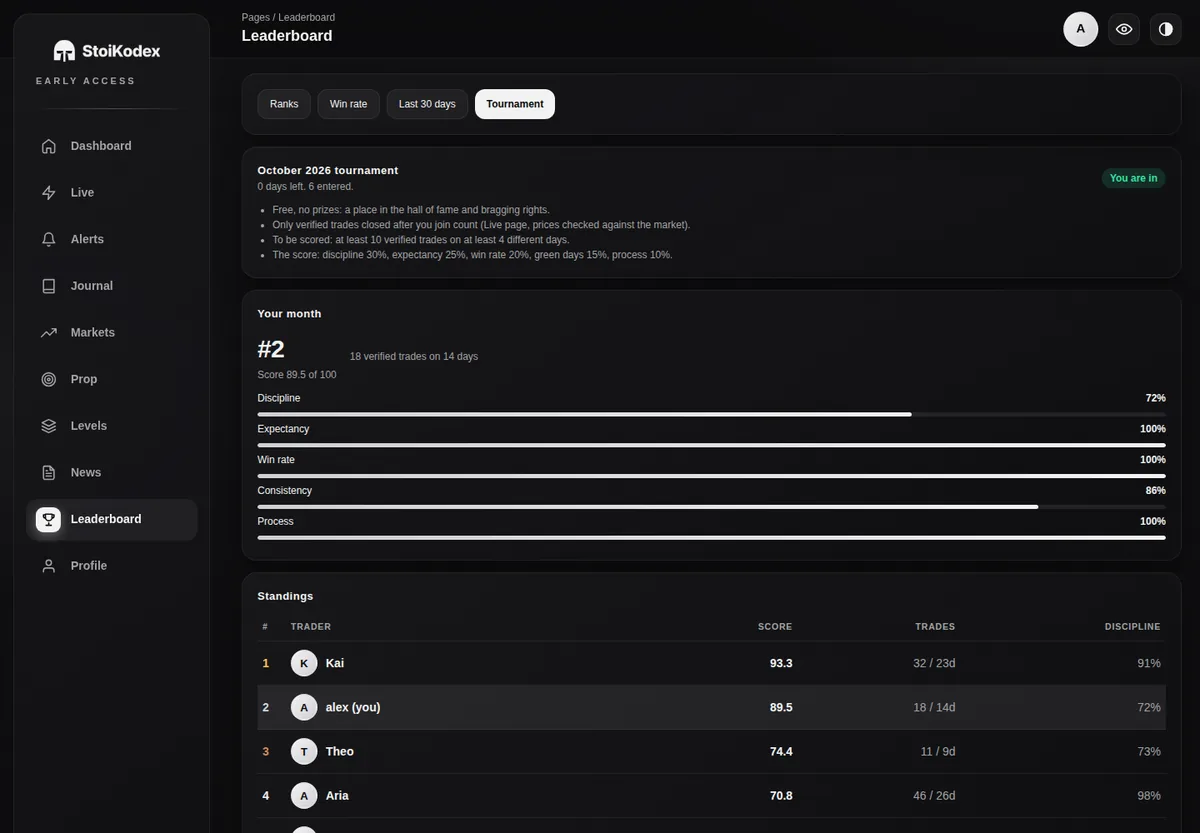Click the Process progress bar
This screenshot has width=1200, height=833.
(711, 538)
